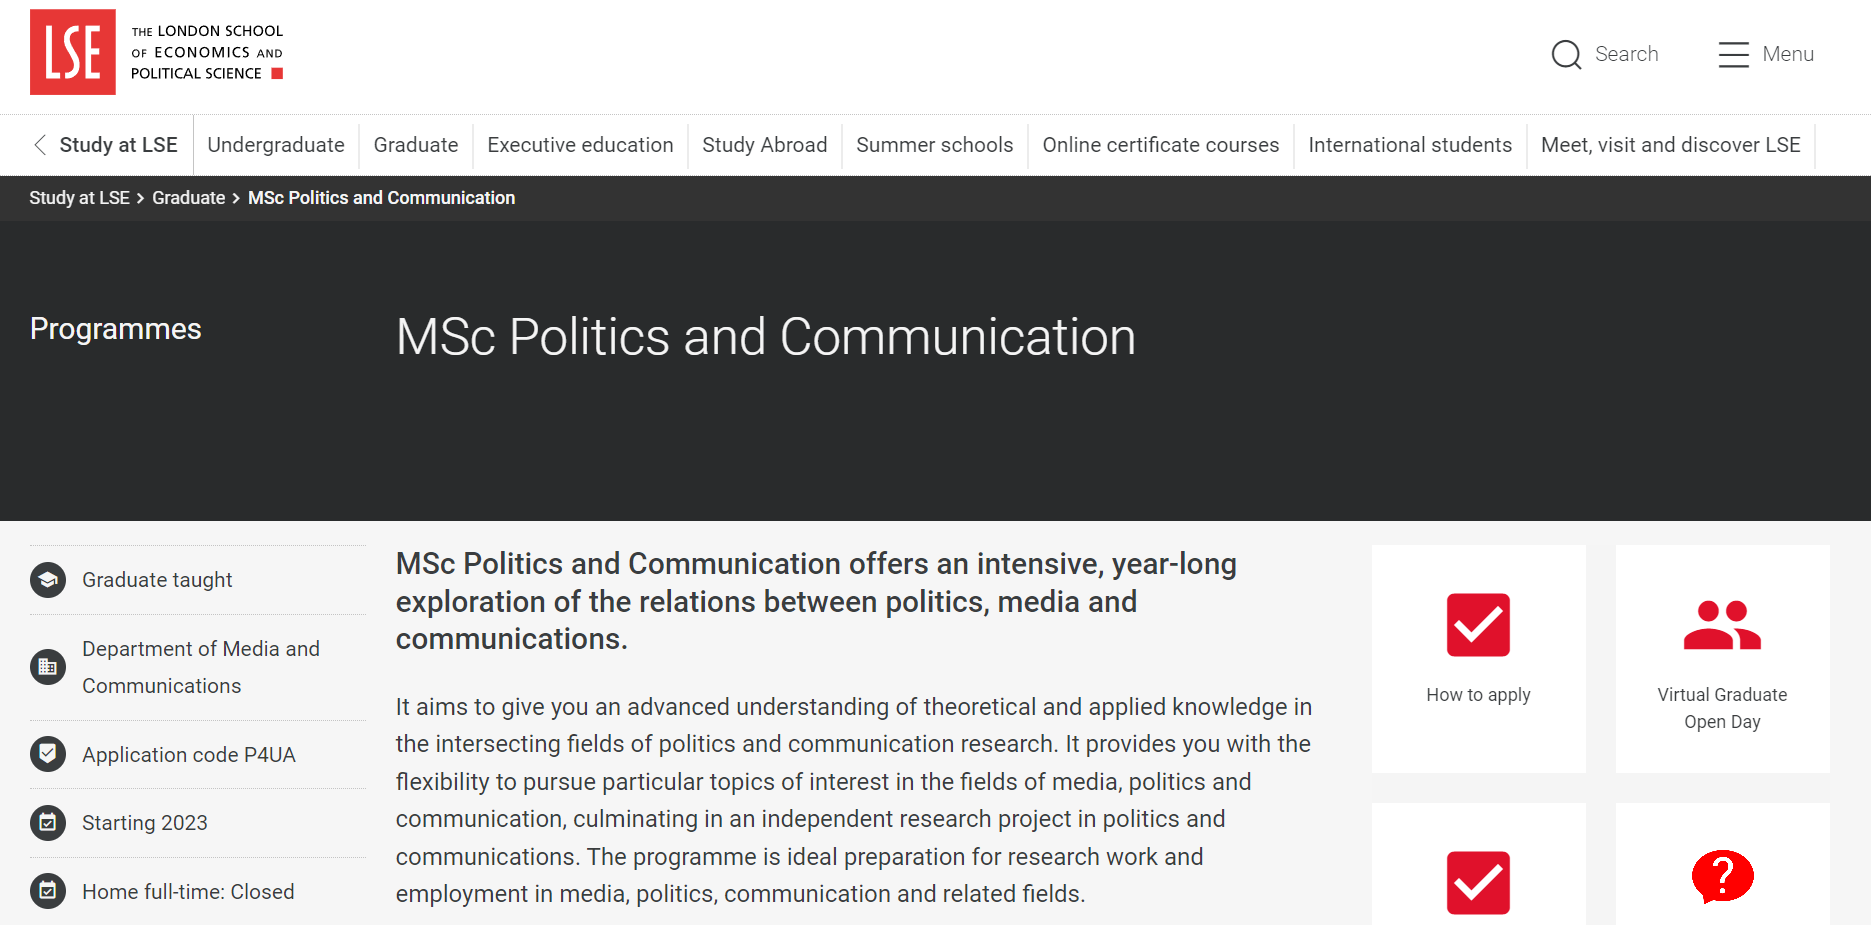Open the Summer schools nav item
The height and width of the screenshot is (925, 1871).
click(x=935, y=145)
